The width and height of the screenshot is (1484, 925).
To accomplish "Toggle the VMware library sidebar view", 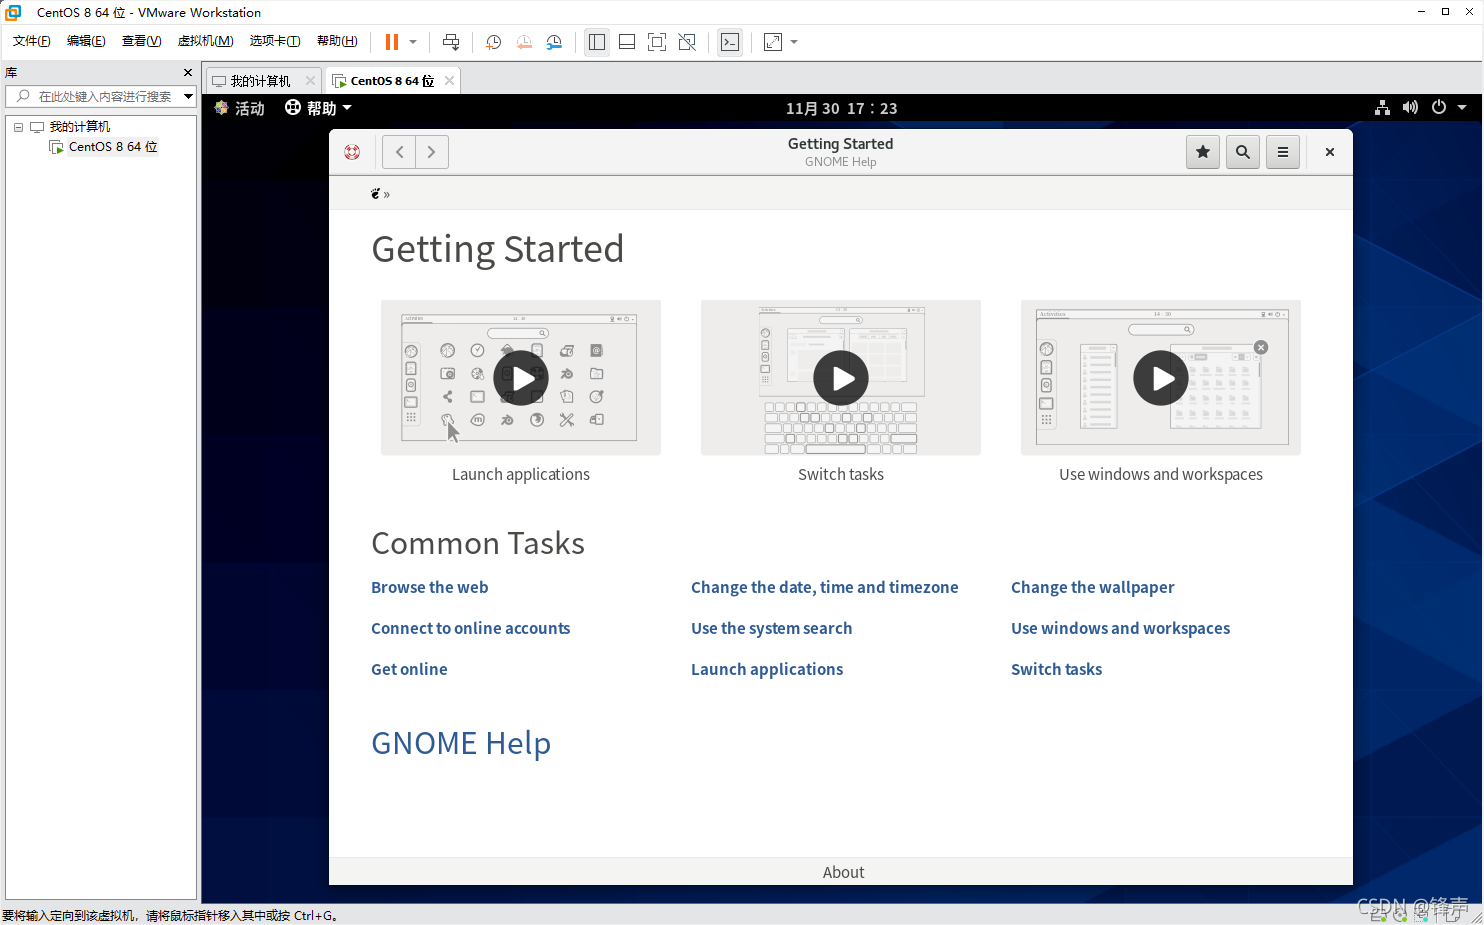I will [597, 42].
